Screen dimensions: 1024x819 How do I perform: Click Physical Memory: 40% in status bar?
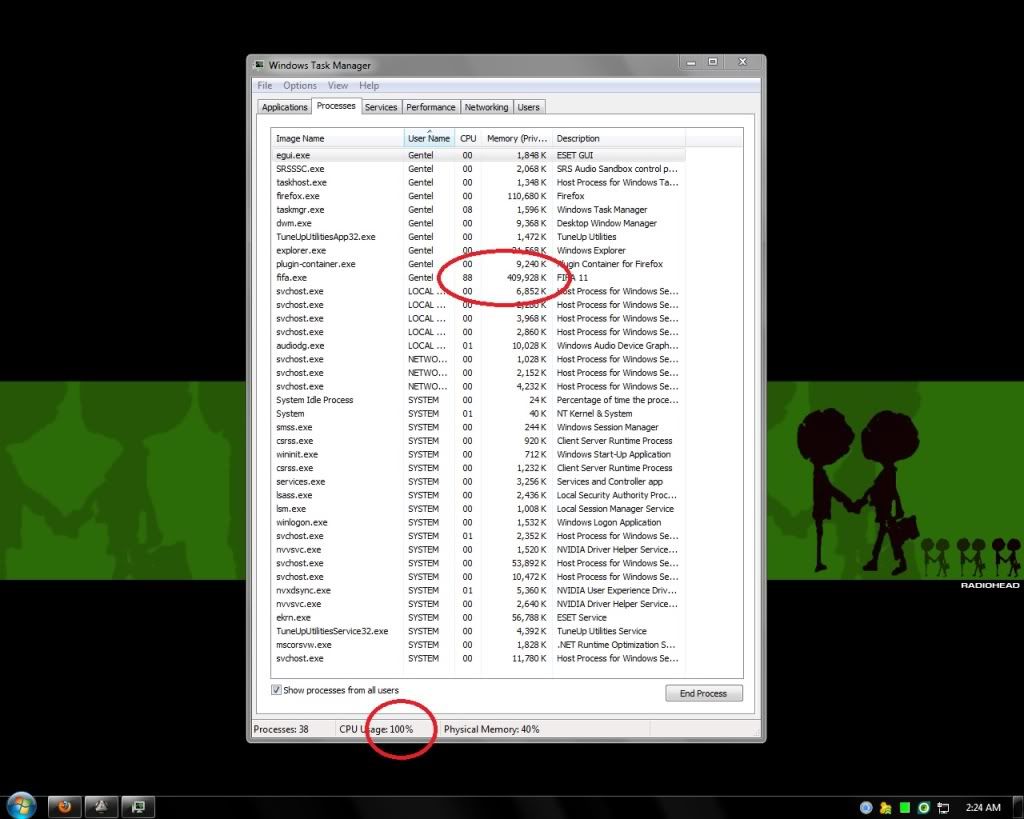pyautogui.click(x=492, y=729)
